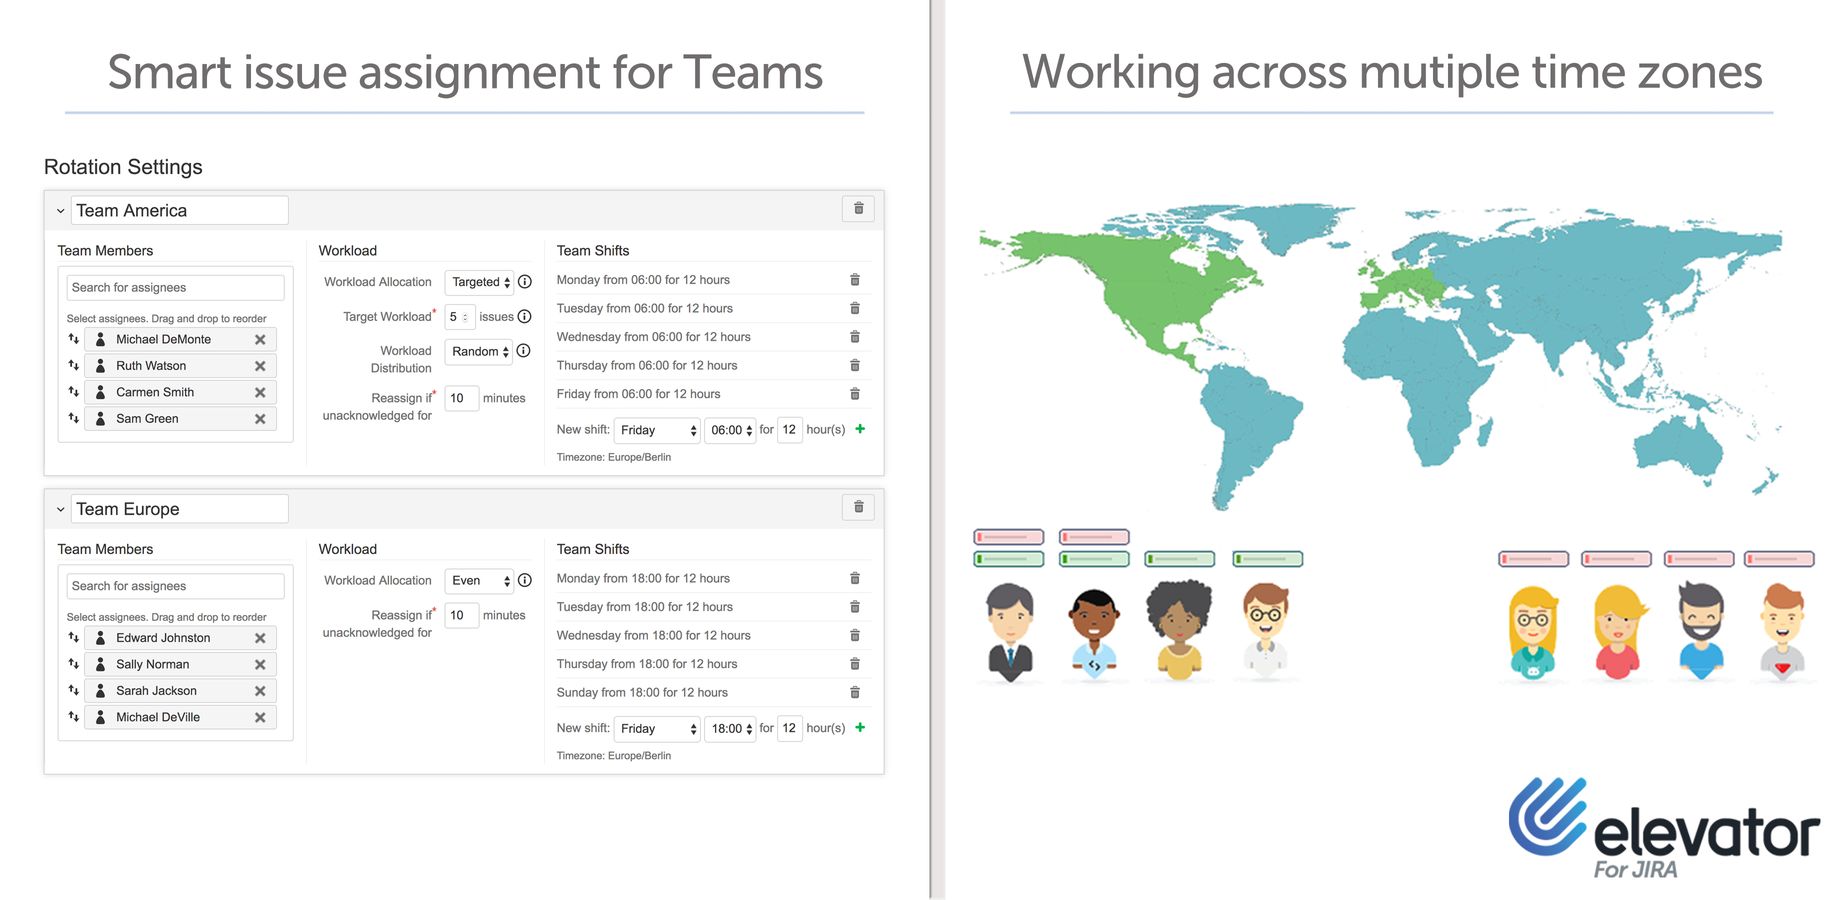
Task: Delete Monday 18:00 shift
Action: click(x=855, y=578)
